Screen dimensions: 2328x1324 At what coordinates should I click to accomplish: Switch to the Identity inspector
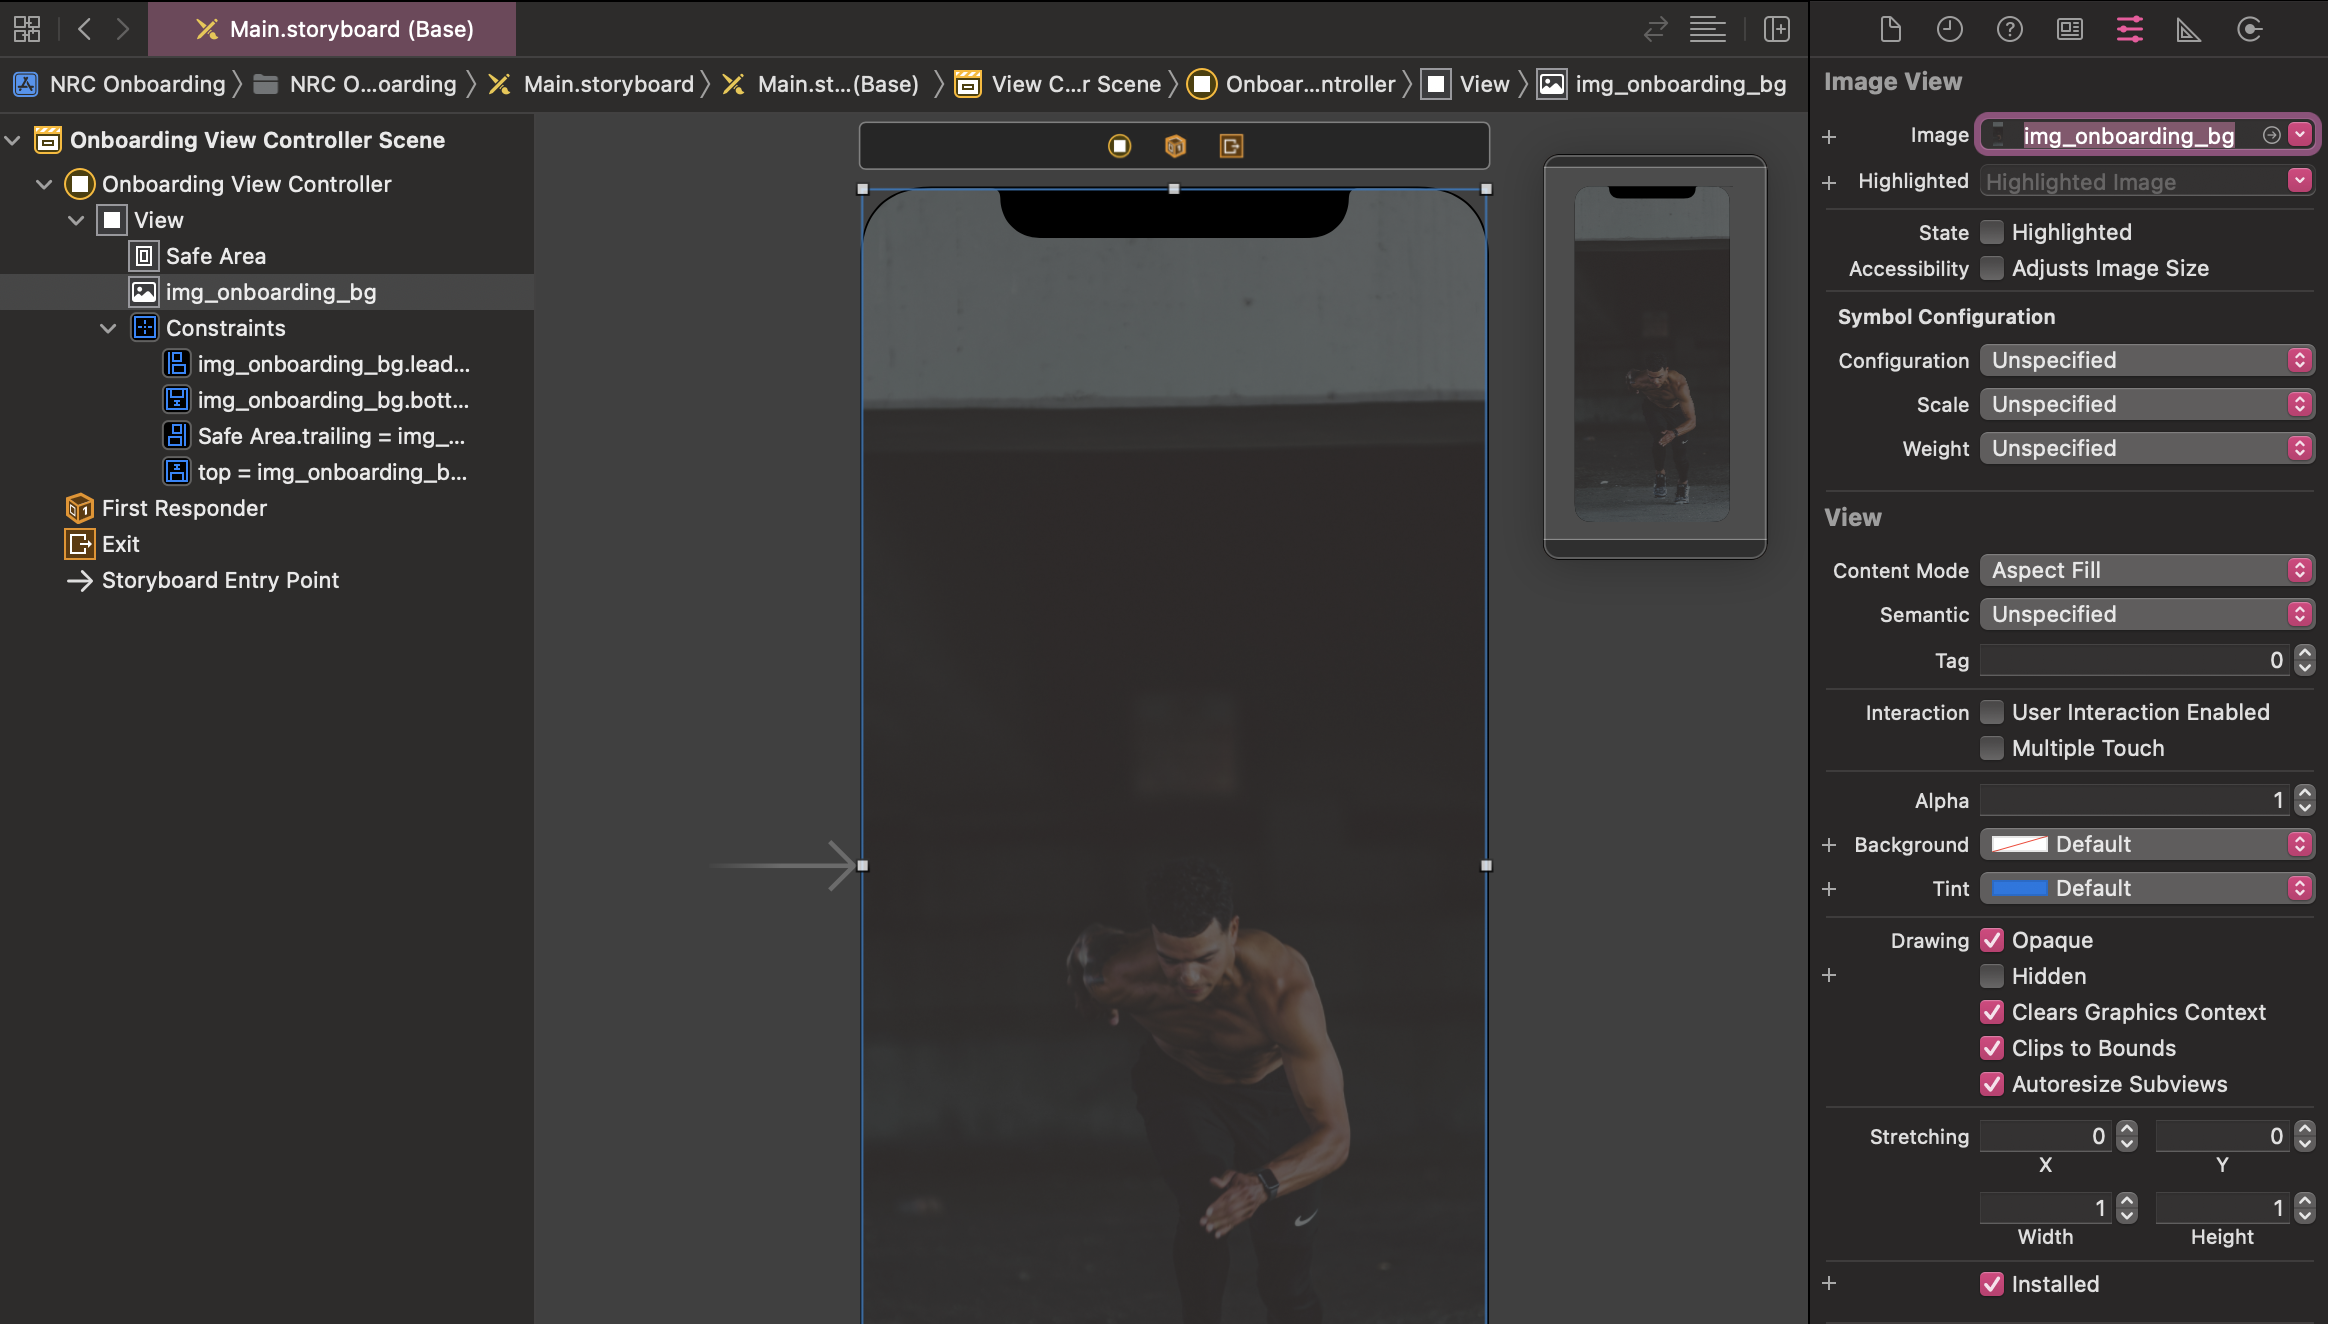[x=2069, y=29]
